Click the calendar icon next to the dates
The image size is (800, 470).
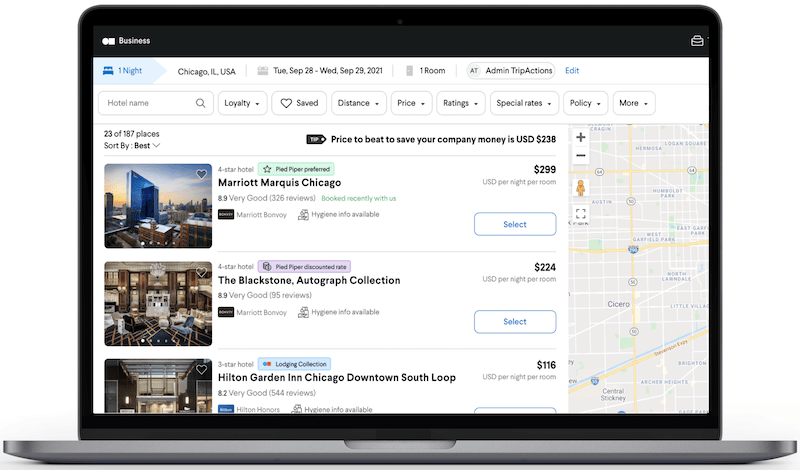tap(263, 71)
